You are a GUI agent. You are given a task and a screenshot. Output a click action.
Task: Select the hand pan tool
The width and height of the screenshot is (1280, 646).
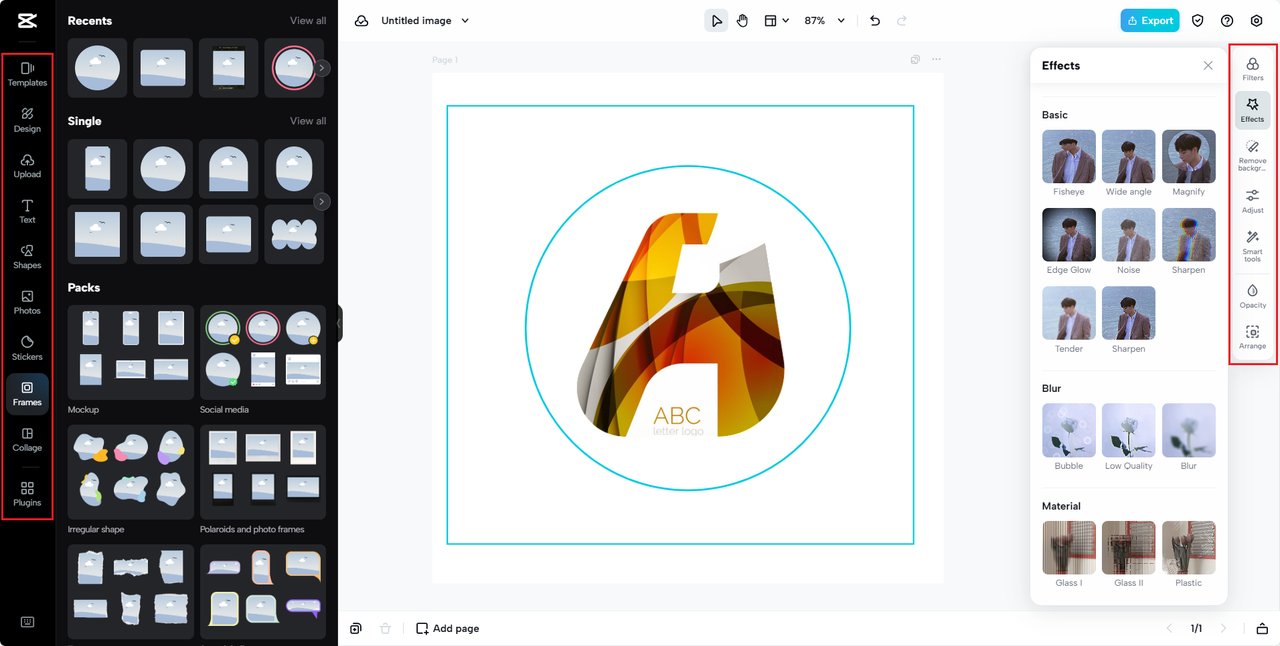click(x=742, y=20)
